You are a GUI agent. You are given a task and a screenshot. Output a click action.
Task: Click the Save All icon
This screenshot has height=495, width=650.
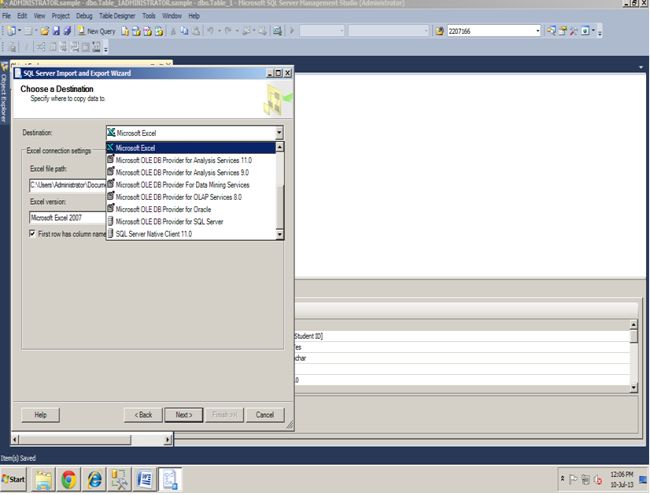pyautogui.click(x=67, y=31)
